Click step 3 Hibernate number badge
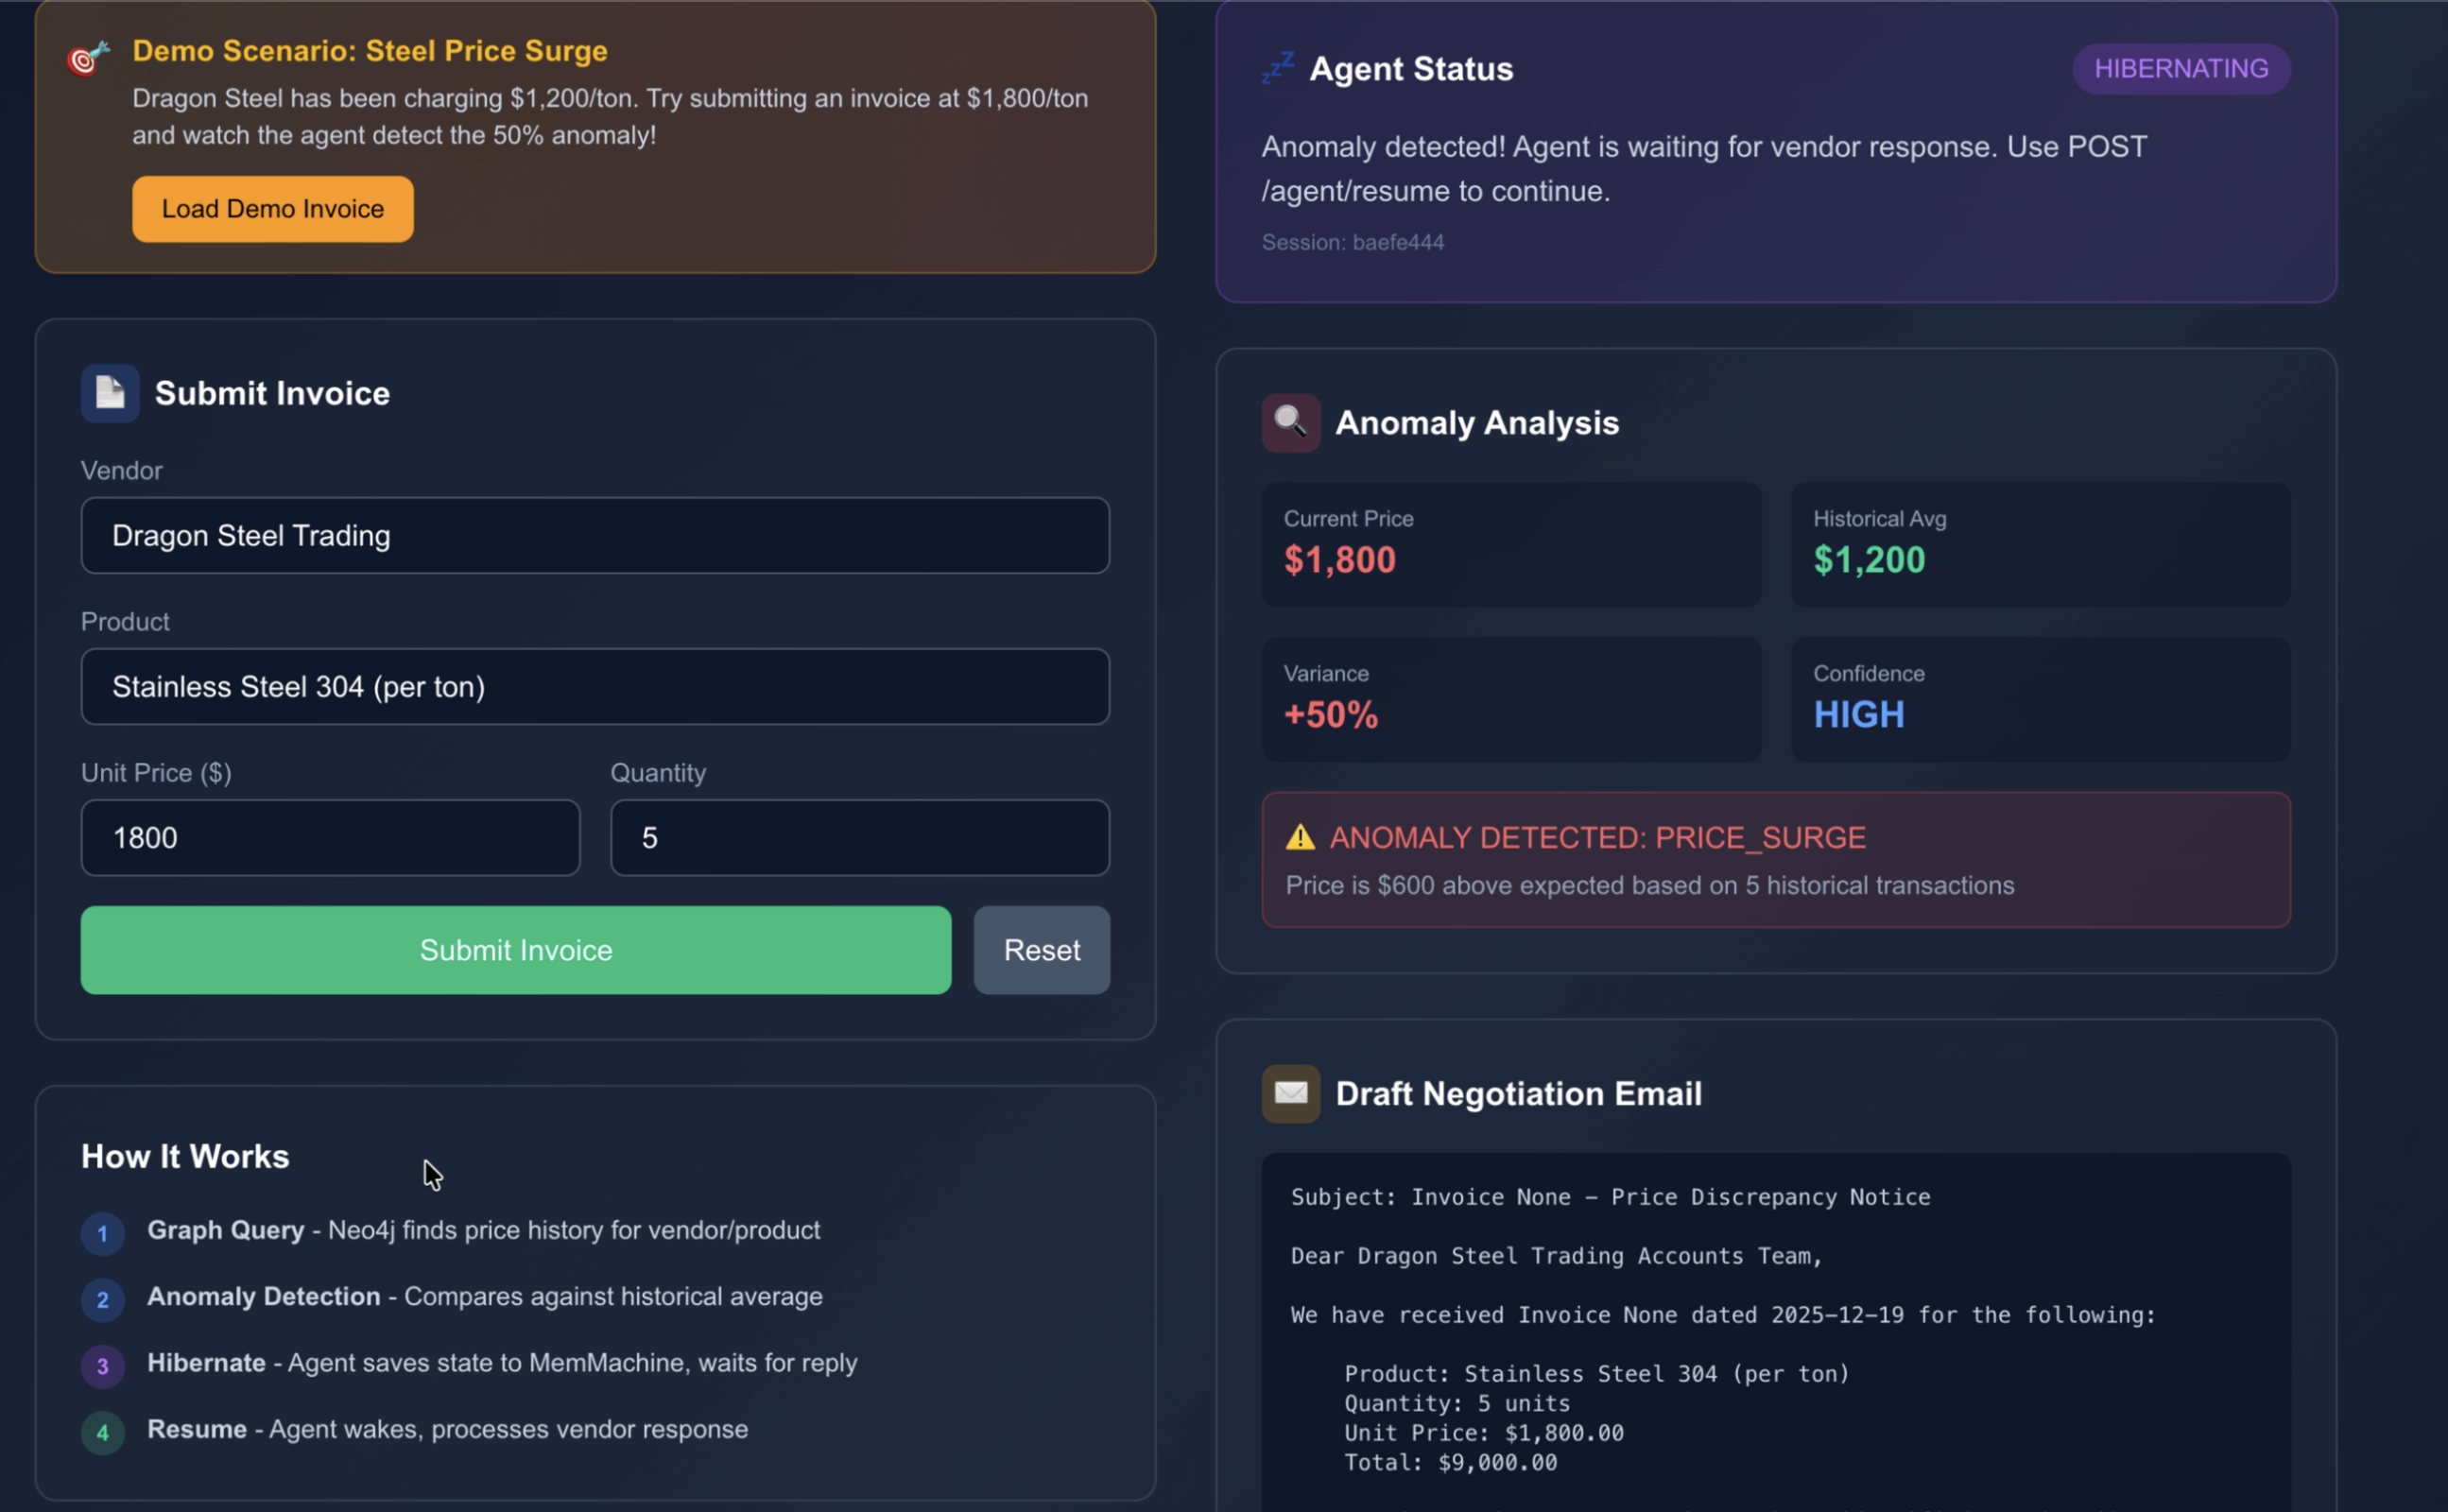The image size is (2448, 1512). click(x=102, y=1366)
